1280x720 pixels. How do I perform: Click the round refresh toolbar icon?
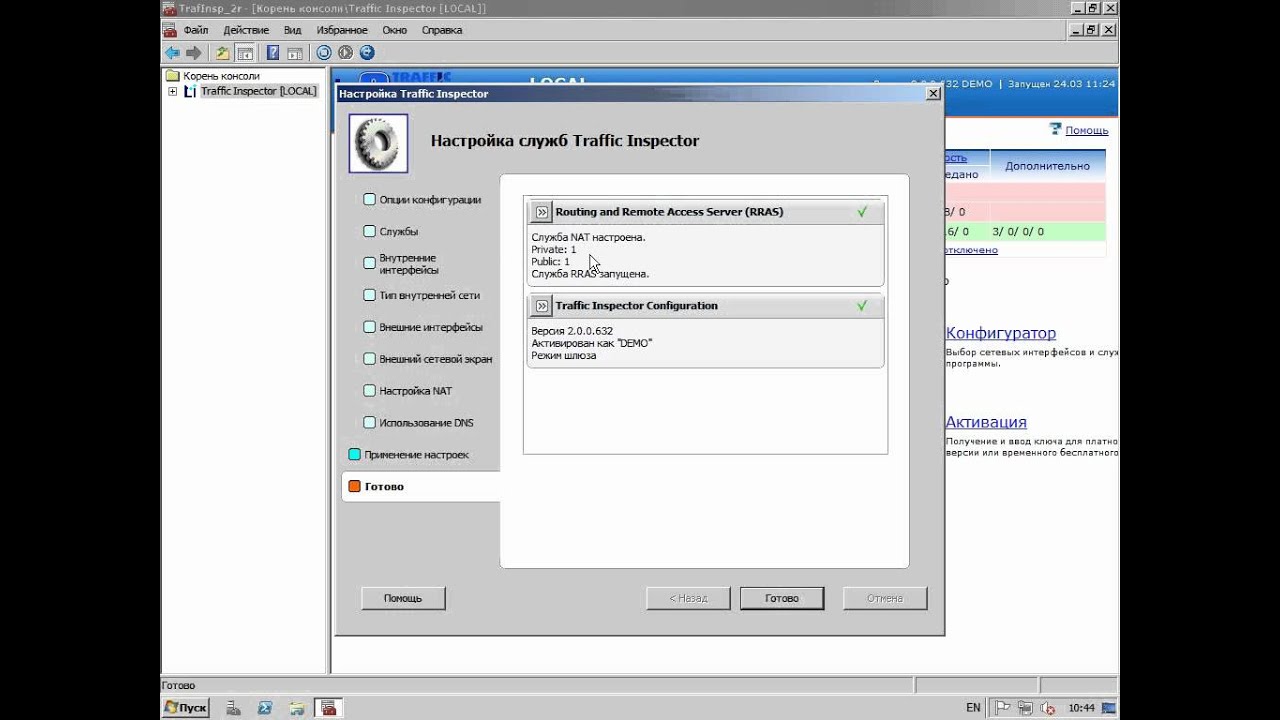pos(367,53)
